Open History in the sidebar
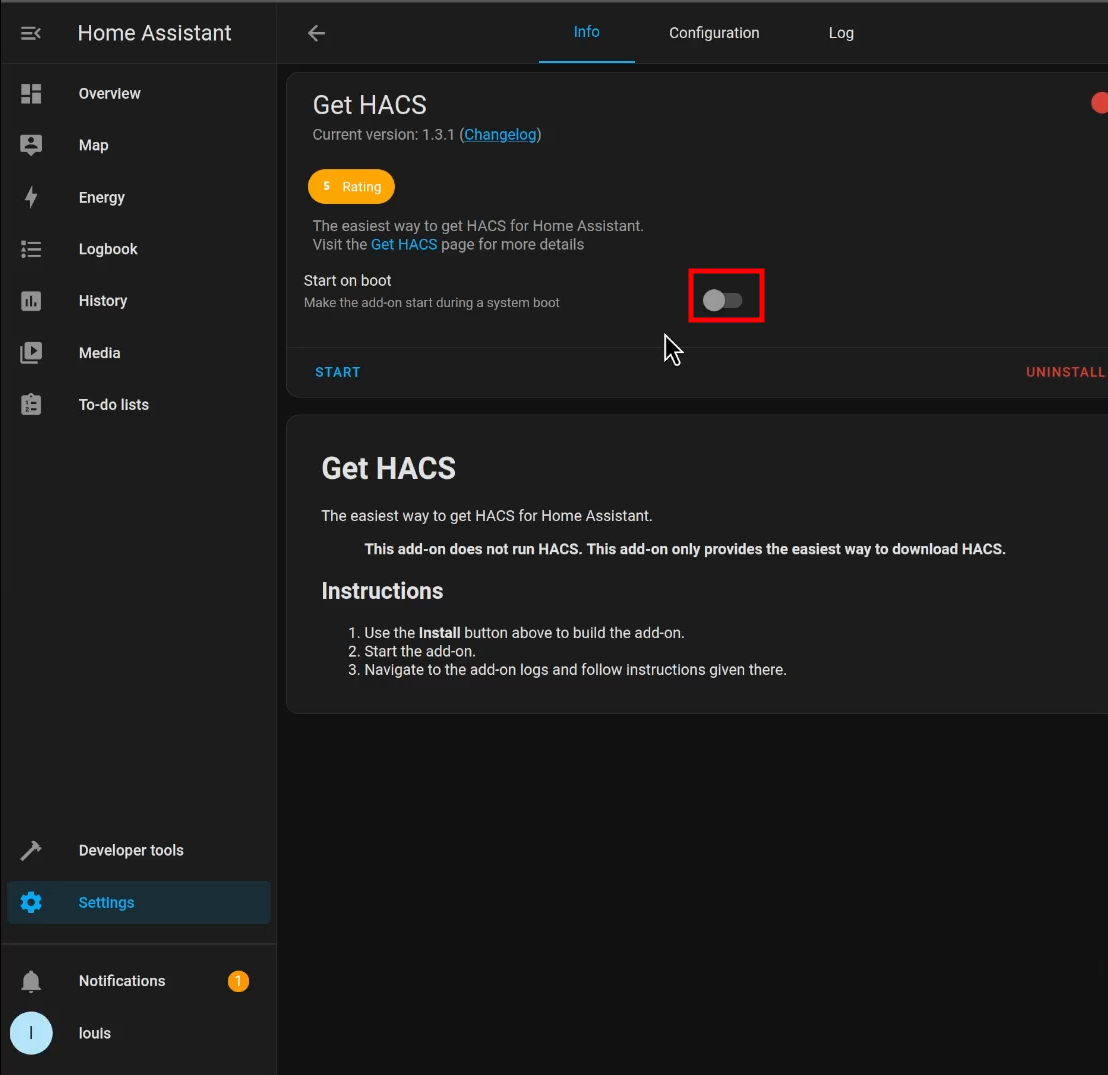Image resolution: width=1108 pixels, height=1075 pixels. tap(139, 301)
